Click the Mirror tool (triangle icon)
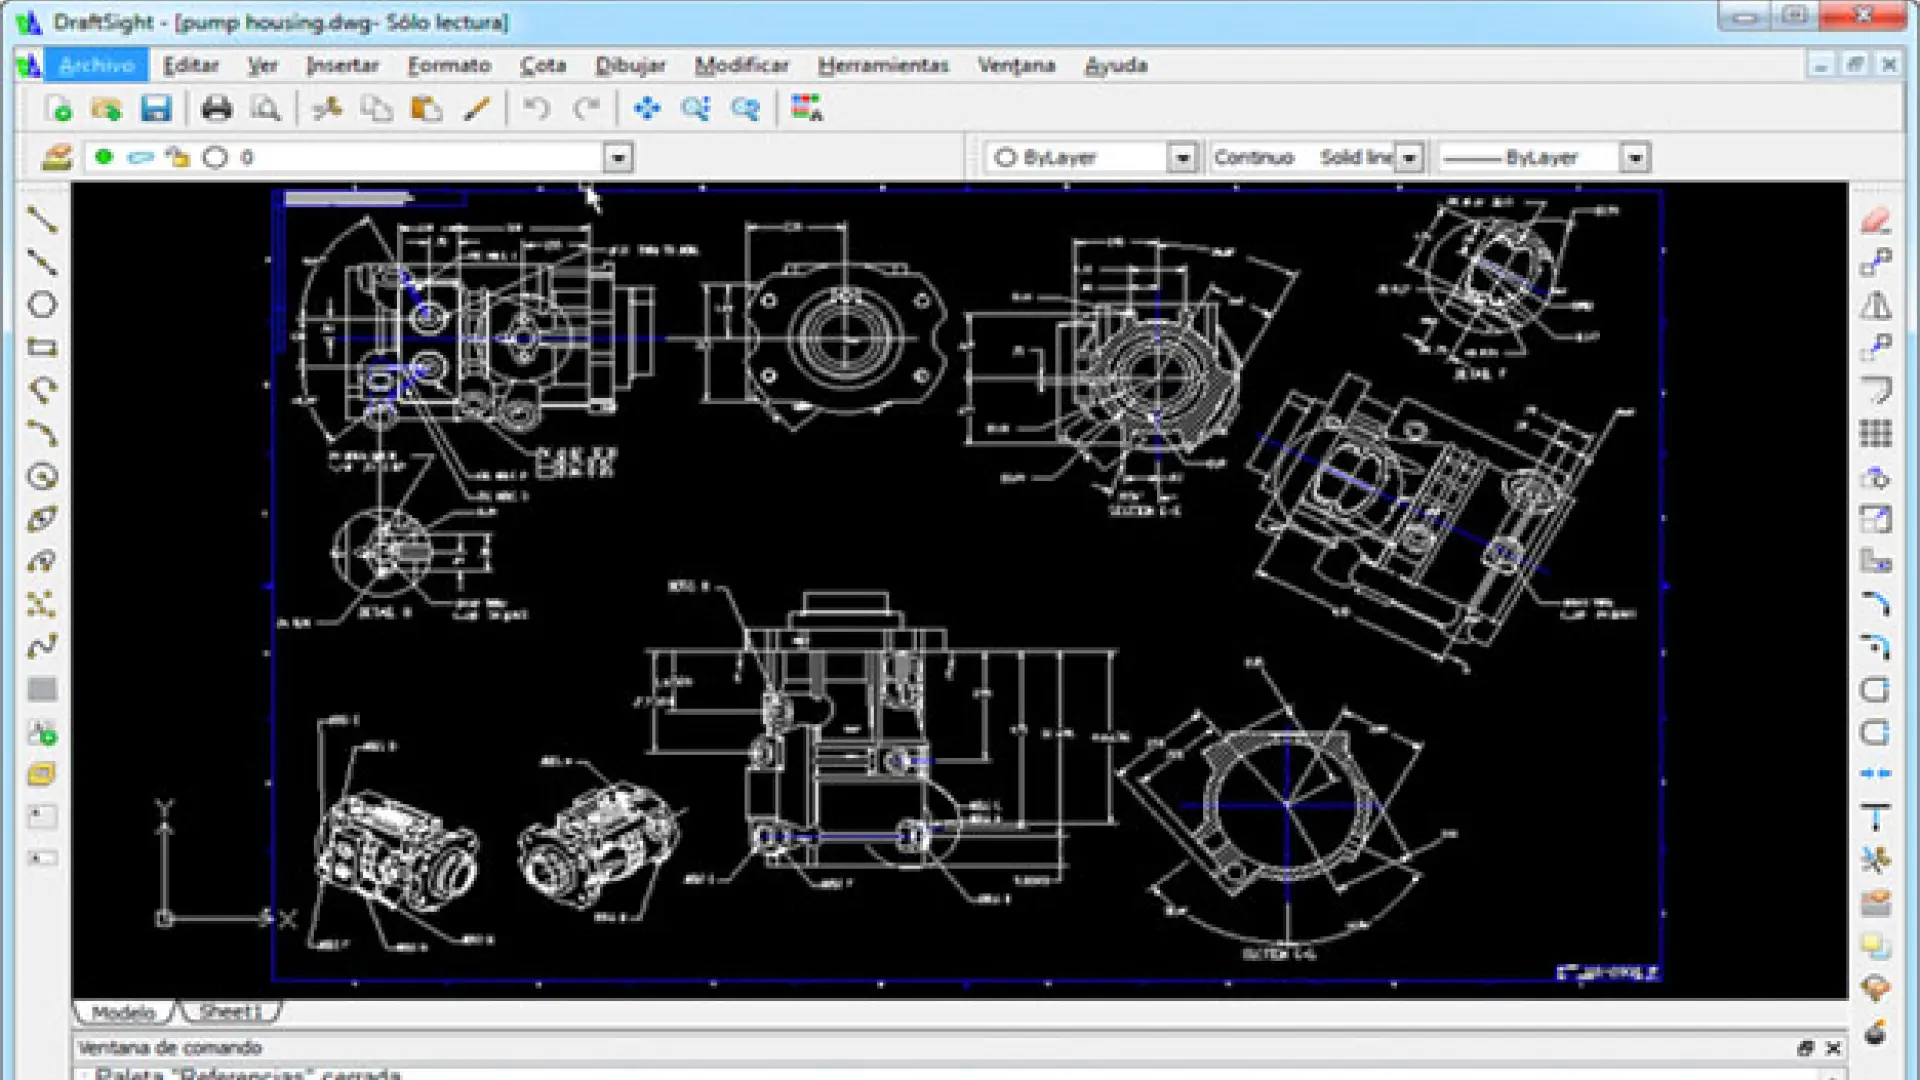Viewport: 1920px width, 1080px height. coord(1876,305)
